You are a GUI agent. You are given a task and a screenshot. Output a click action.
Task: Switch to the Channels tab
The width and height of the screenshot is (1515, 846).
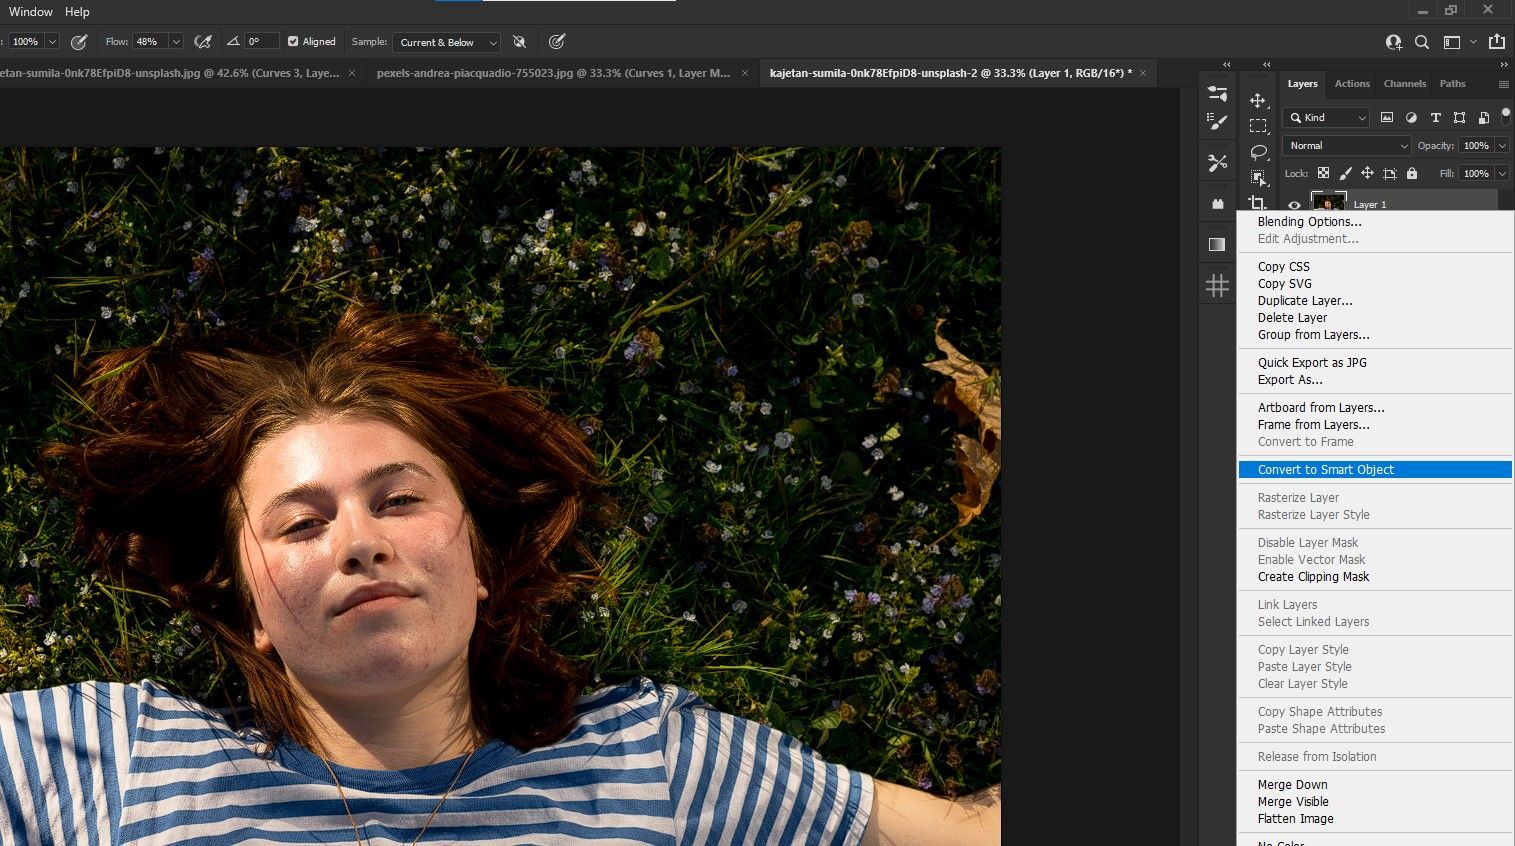[x=1404, y=84]
